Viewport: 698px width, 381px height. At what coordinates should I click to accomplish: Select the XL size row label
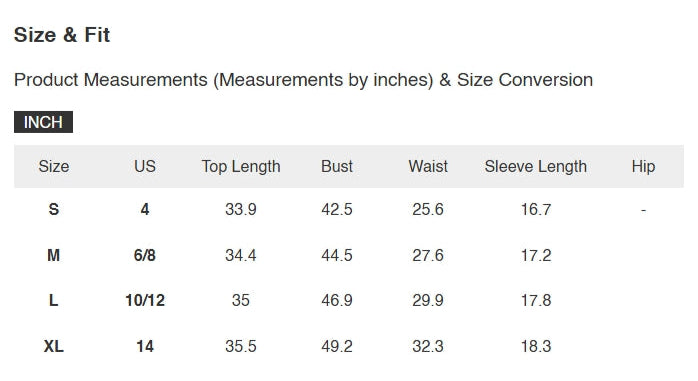(x=53, y=346)
